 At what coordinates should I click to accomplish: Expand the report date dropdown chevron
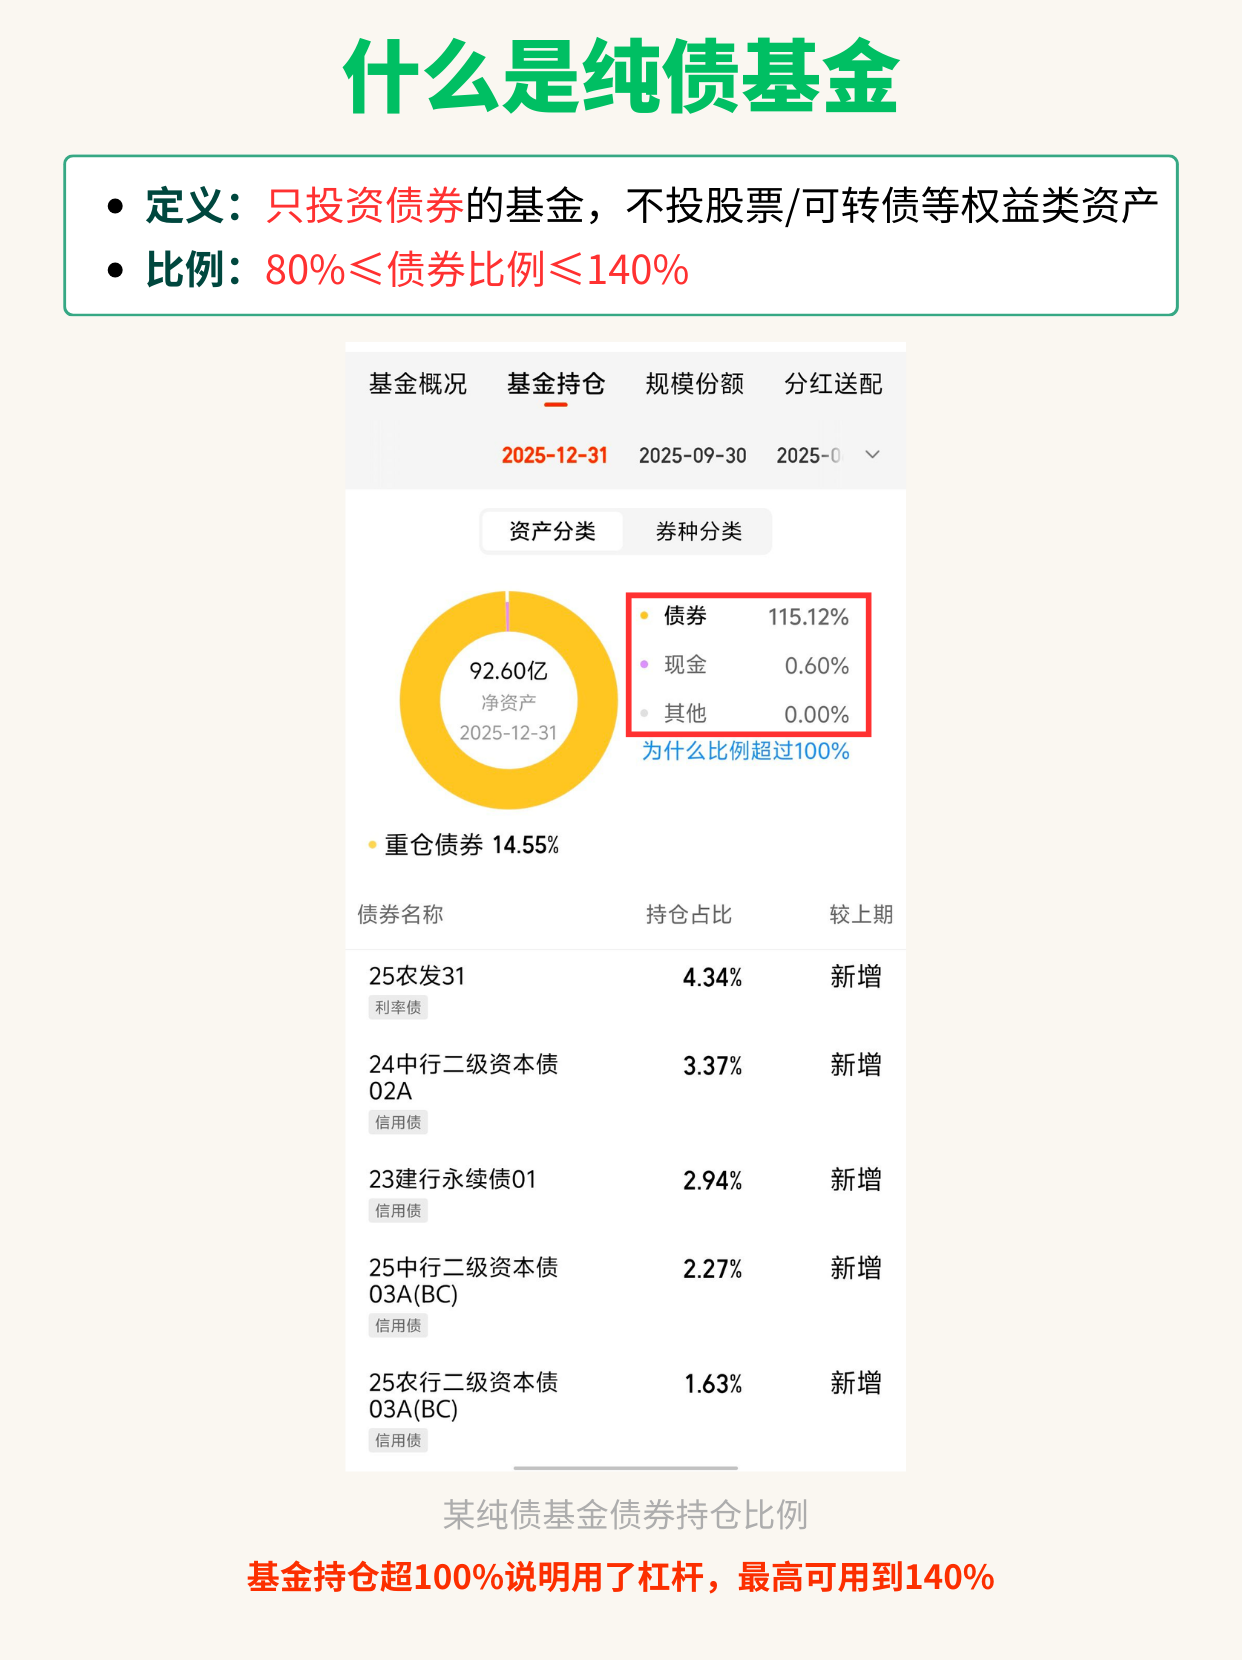[x=873, y=455]
